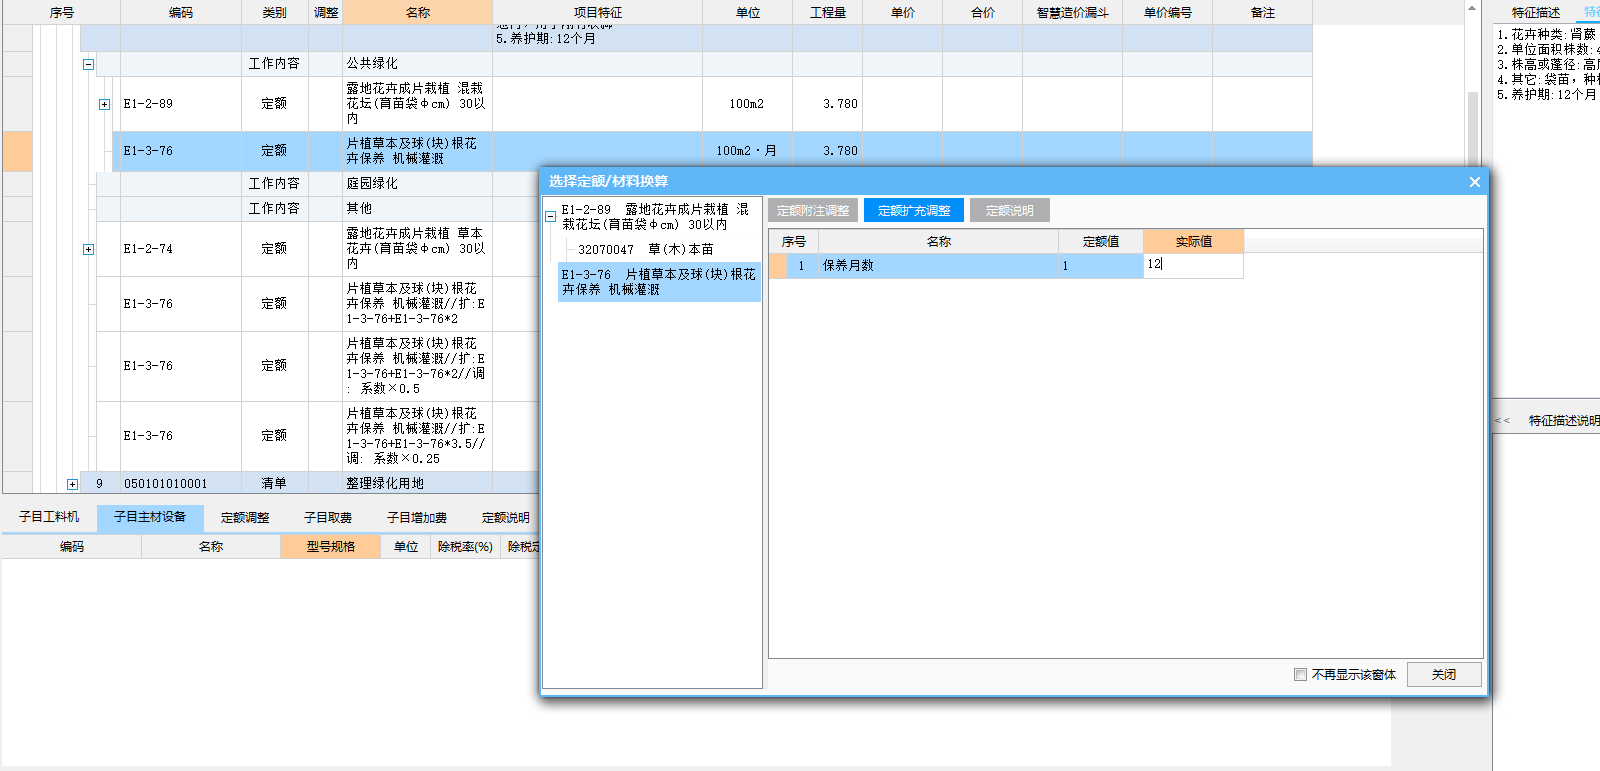Select the E1-2-89 露地花卉成片栽植 tree item
Viewport: 1600px width, 771px height.
tap(655, 217)
